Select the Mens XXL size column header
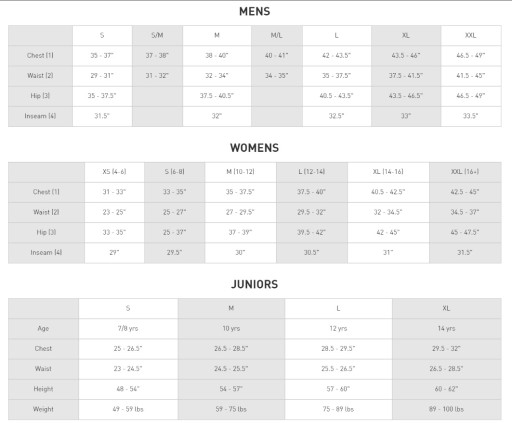Screen dimensions: 512x423 pyautogui.click(x=471, y=35)
